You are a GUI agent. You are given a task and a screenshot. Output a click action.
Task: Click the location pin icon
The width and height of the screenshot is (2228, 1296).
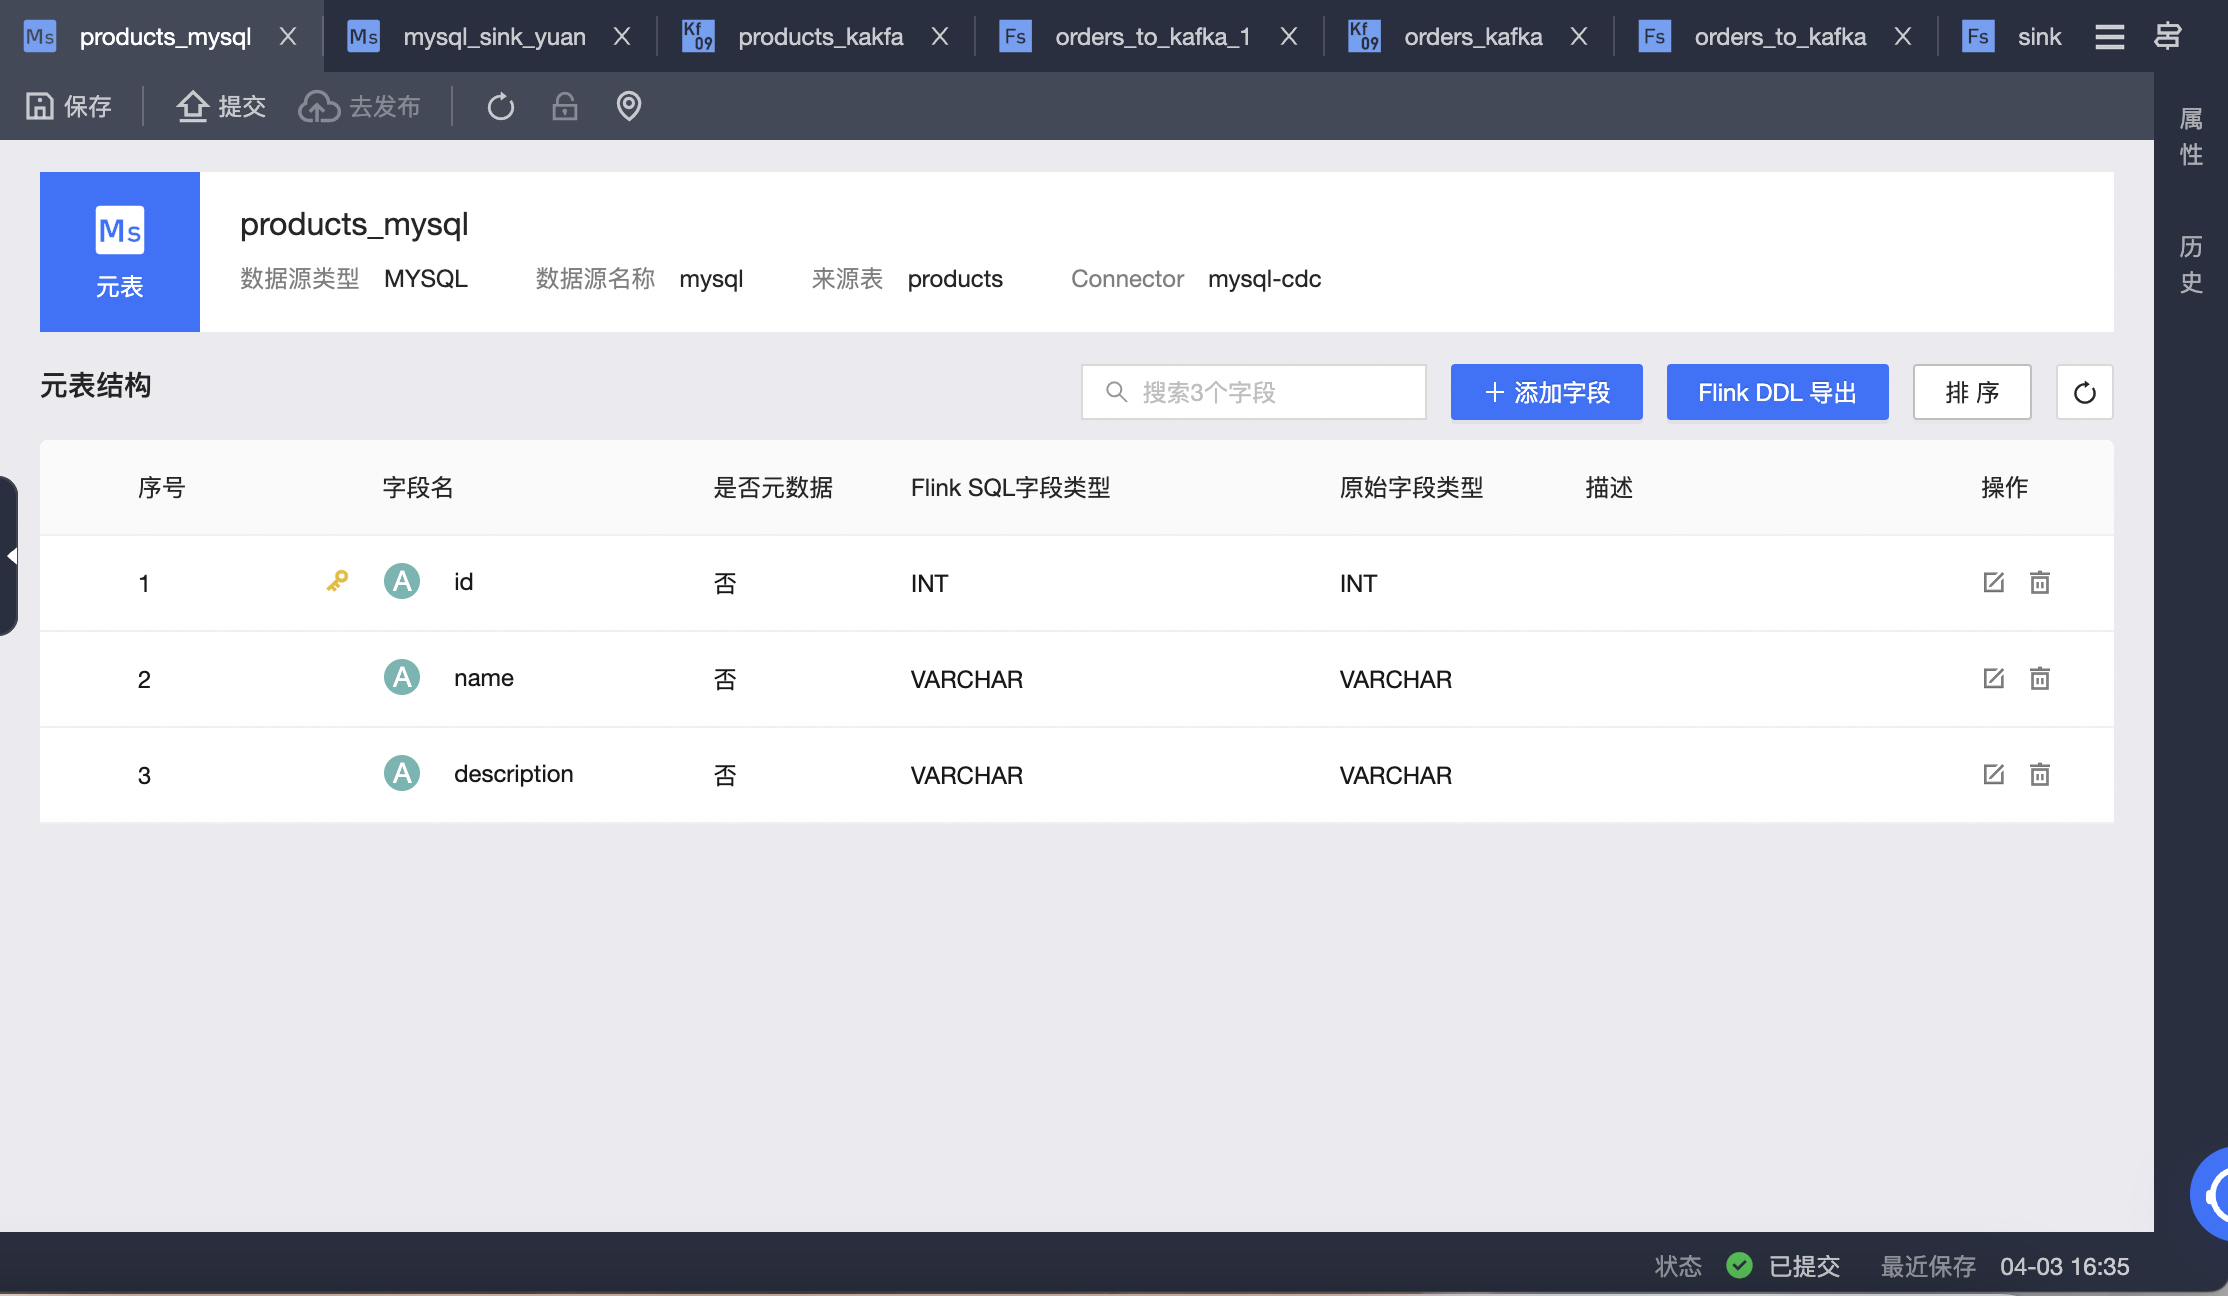[629, 106]
